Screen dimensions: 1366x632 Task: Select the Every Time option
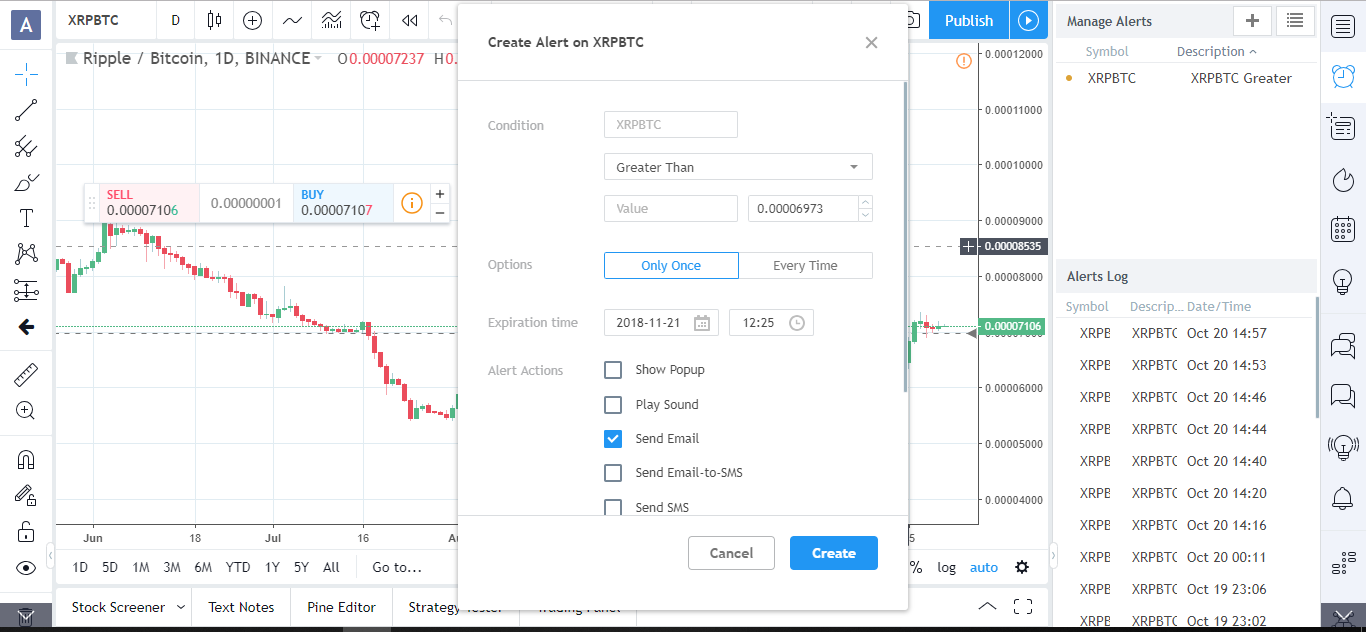(806, 265)
